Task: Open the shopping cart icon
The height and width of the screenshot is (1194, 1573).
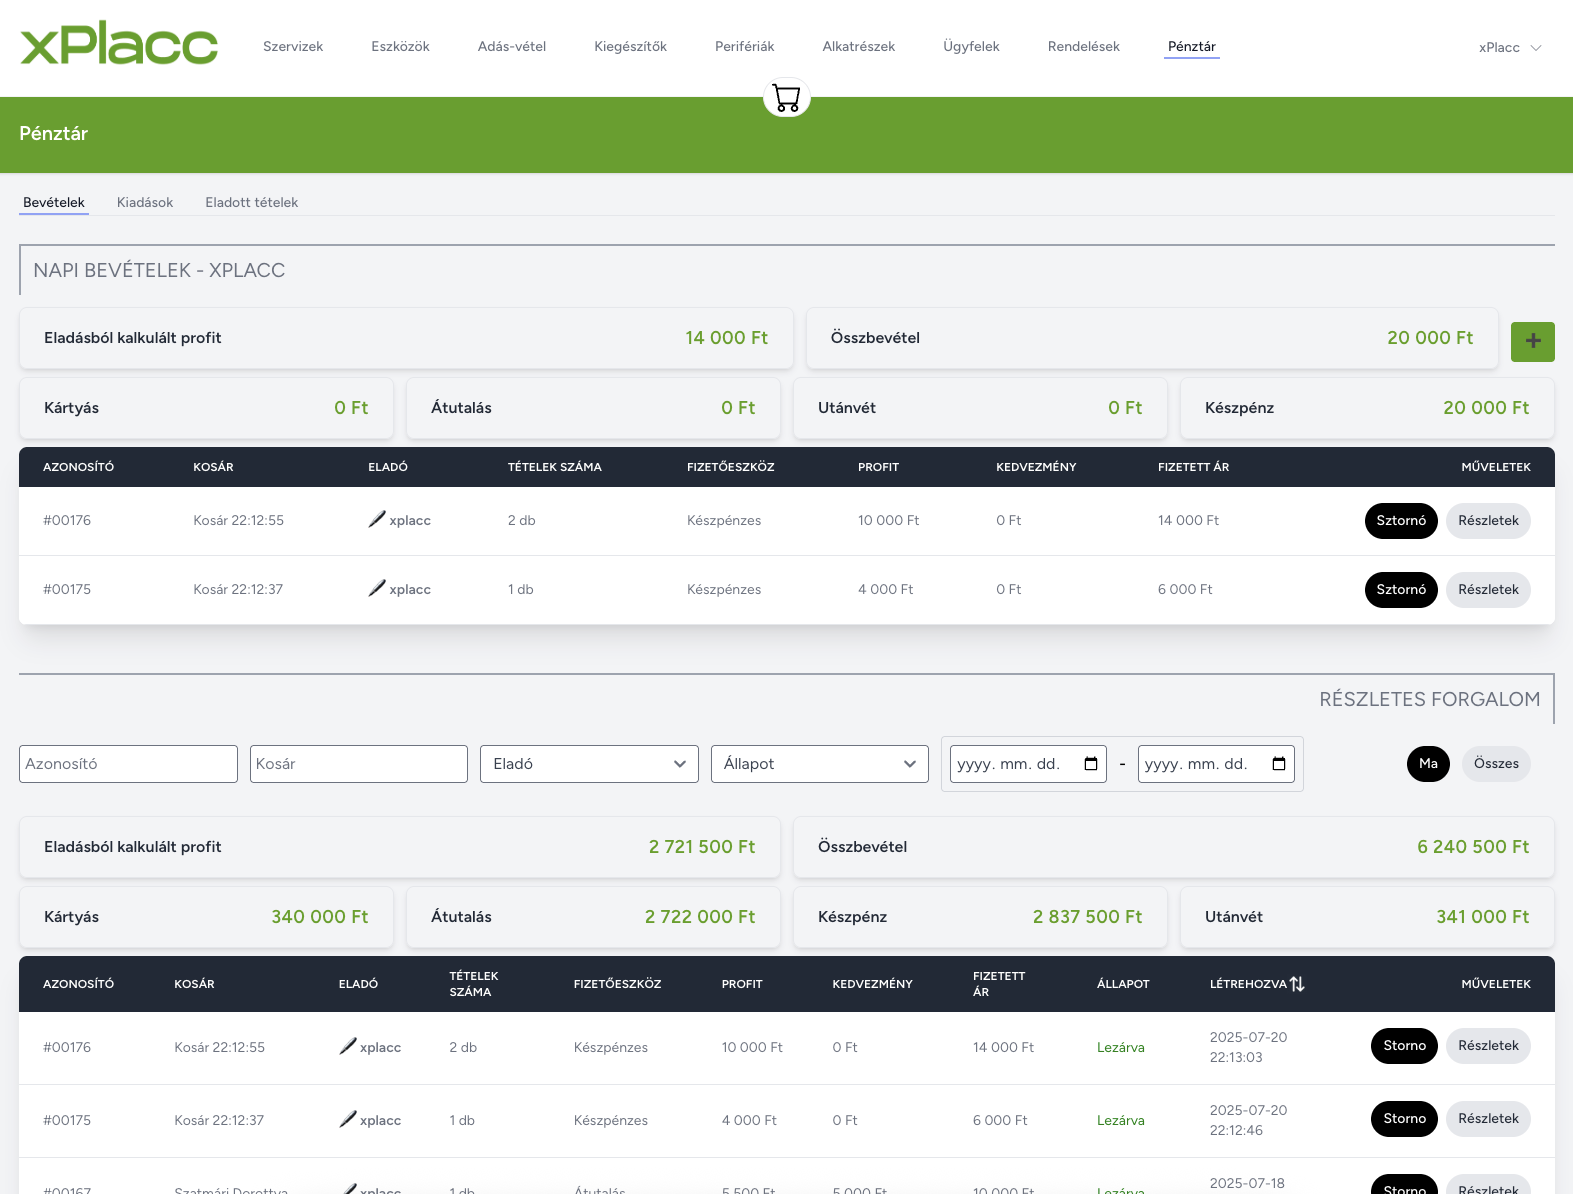Action: tap(787, 98)
